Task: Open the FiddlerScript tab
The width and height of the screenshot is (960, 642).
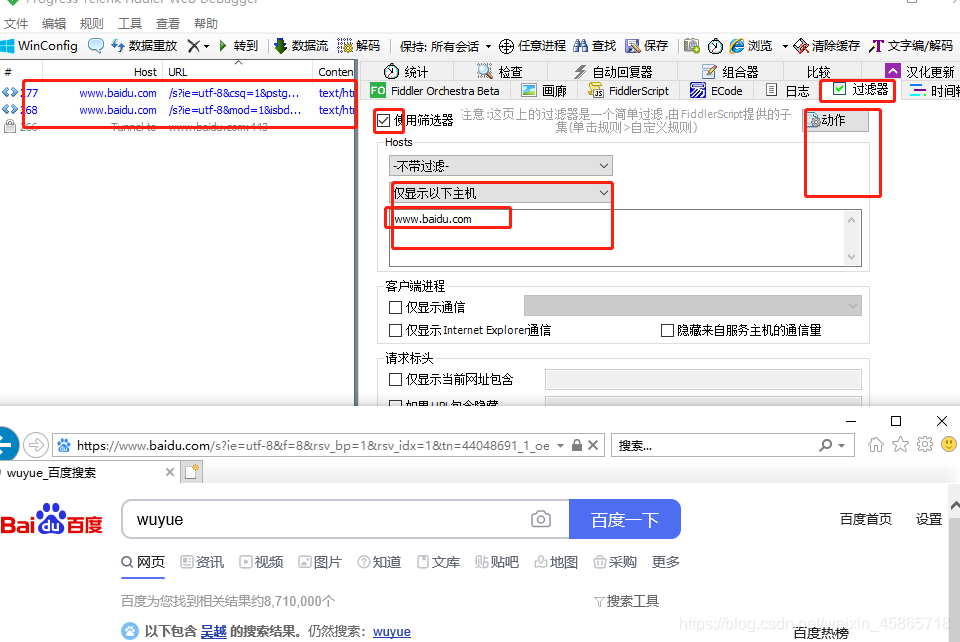Action: tap(629, 91)
